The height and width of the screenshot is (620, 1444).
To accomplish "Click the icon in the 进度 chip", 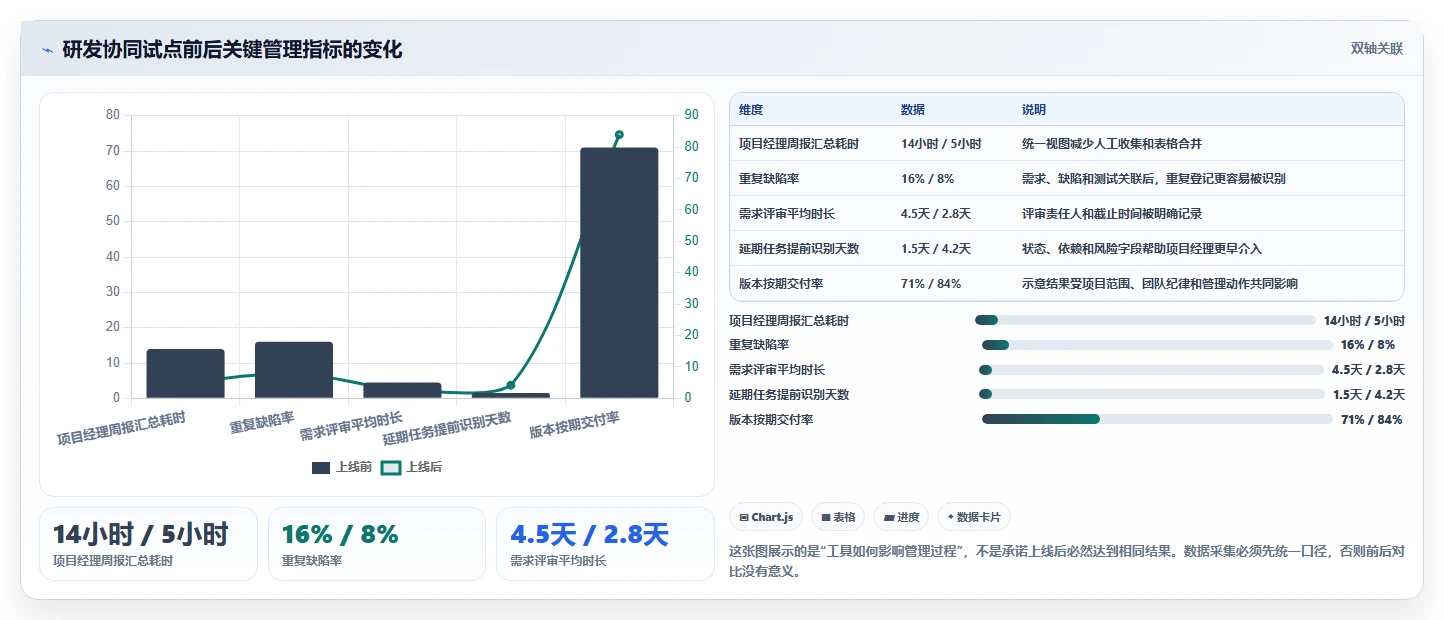I will (x=888, y=518).
